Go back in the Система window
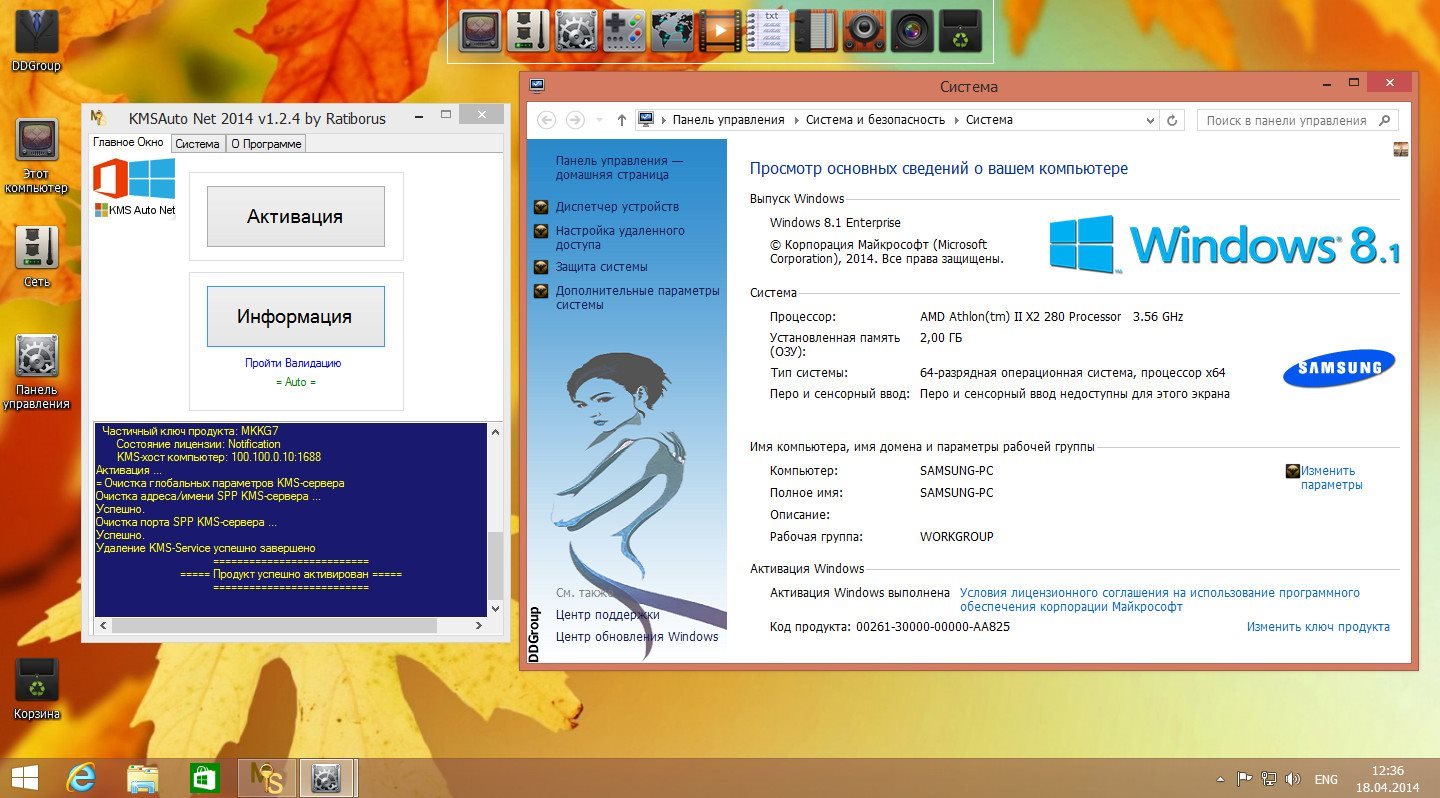The height and width of the screenshot is (798, 1440). pos(546,120)
